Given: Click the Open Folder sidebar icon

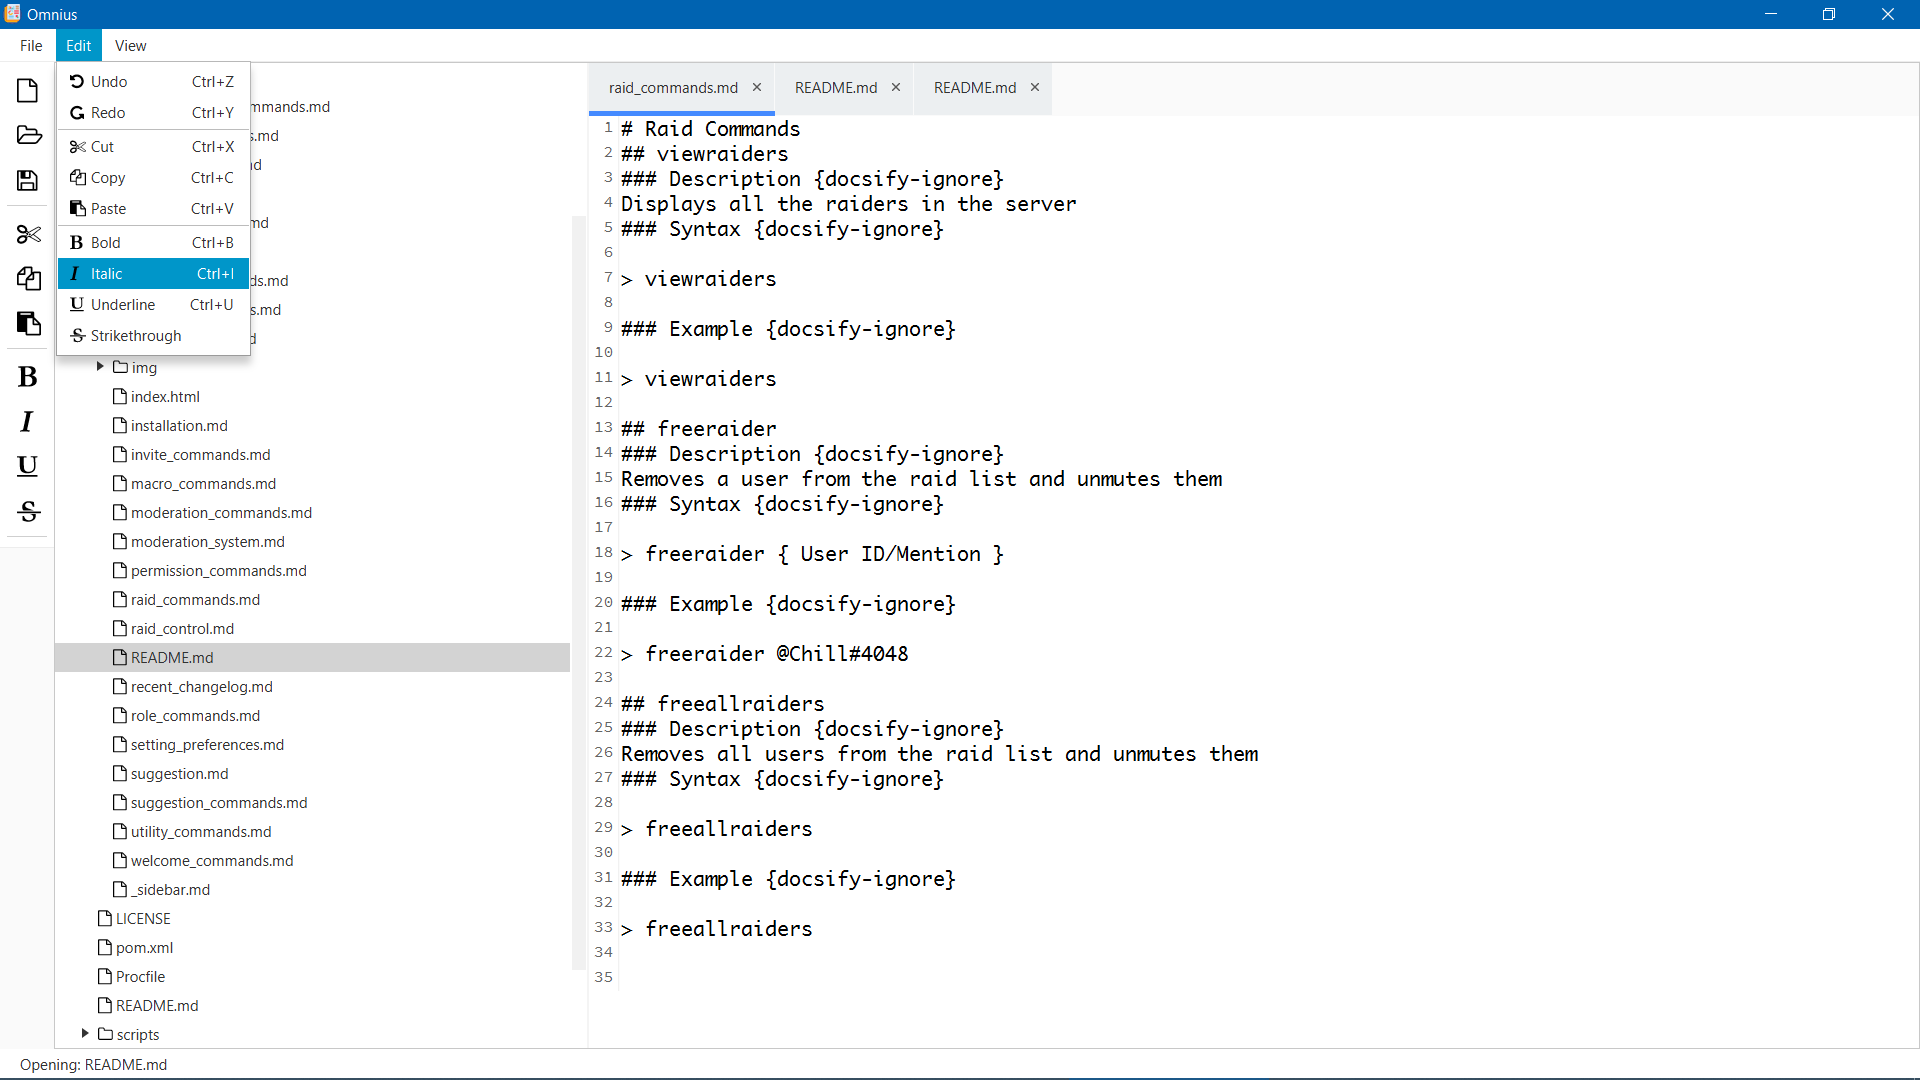Looking at the screenshot, I should pos(28,135).
